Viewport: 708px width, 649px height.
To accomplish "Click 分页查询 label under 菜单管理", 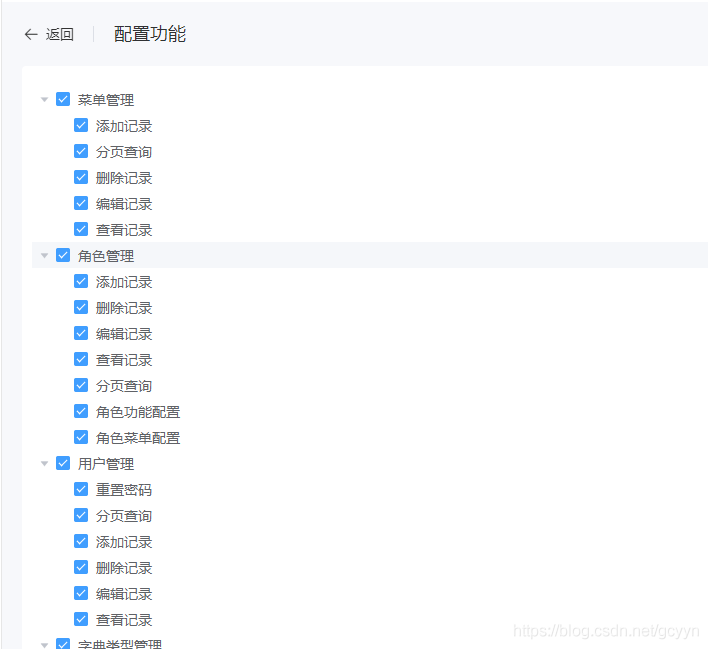I will pyautogui.click(x=124, y=152).
